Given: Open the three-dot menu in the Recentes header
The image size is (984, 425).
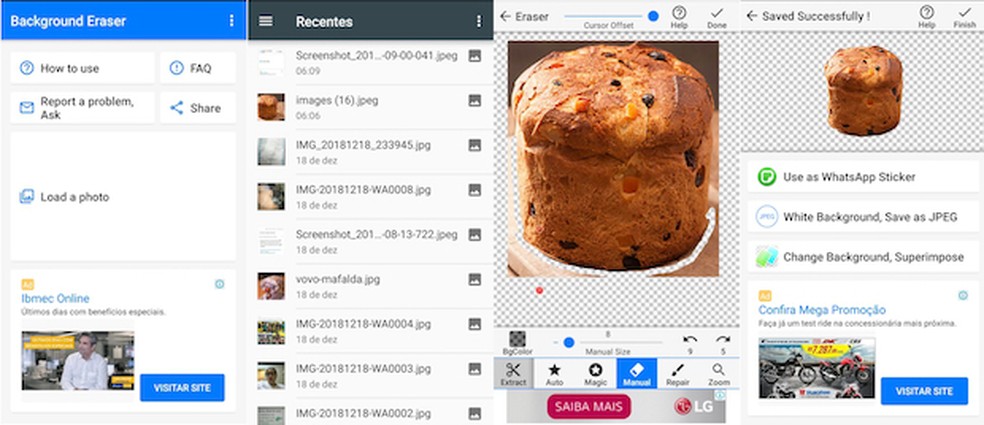Looking at the screenshot, I should [479, 21].
